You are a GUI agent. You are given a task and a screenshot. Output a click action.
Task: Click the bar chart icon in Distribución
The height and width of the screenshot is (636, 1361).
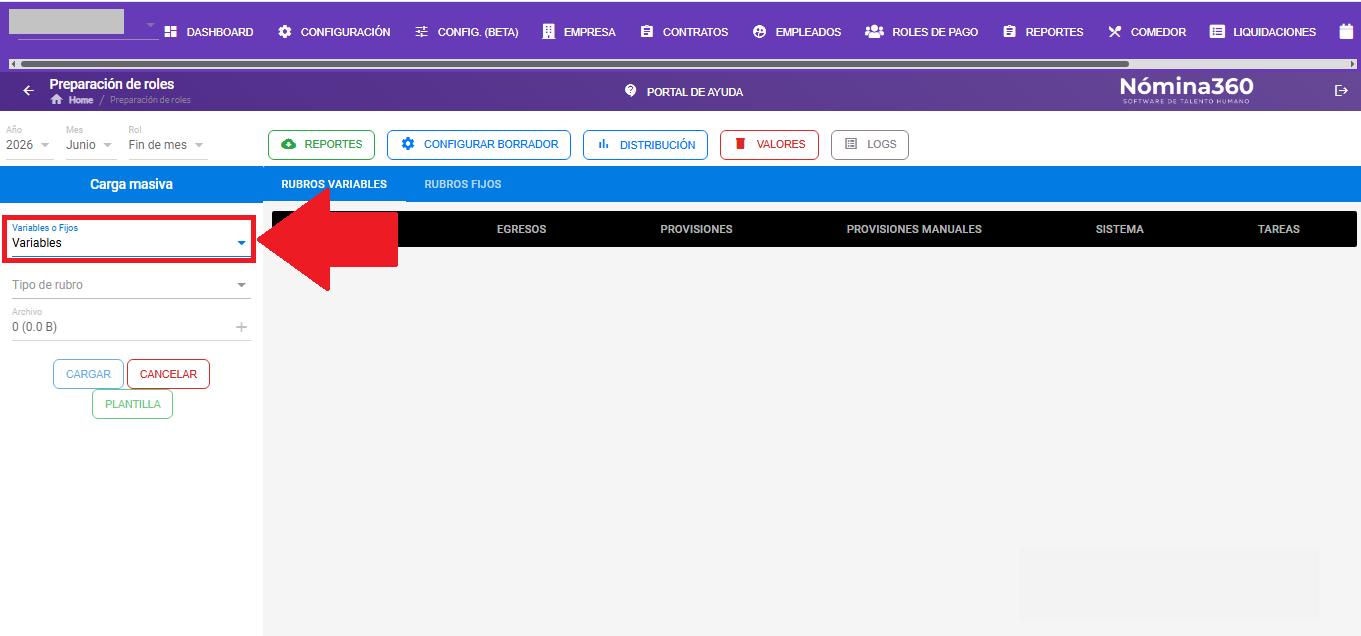pos(604,144)
